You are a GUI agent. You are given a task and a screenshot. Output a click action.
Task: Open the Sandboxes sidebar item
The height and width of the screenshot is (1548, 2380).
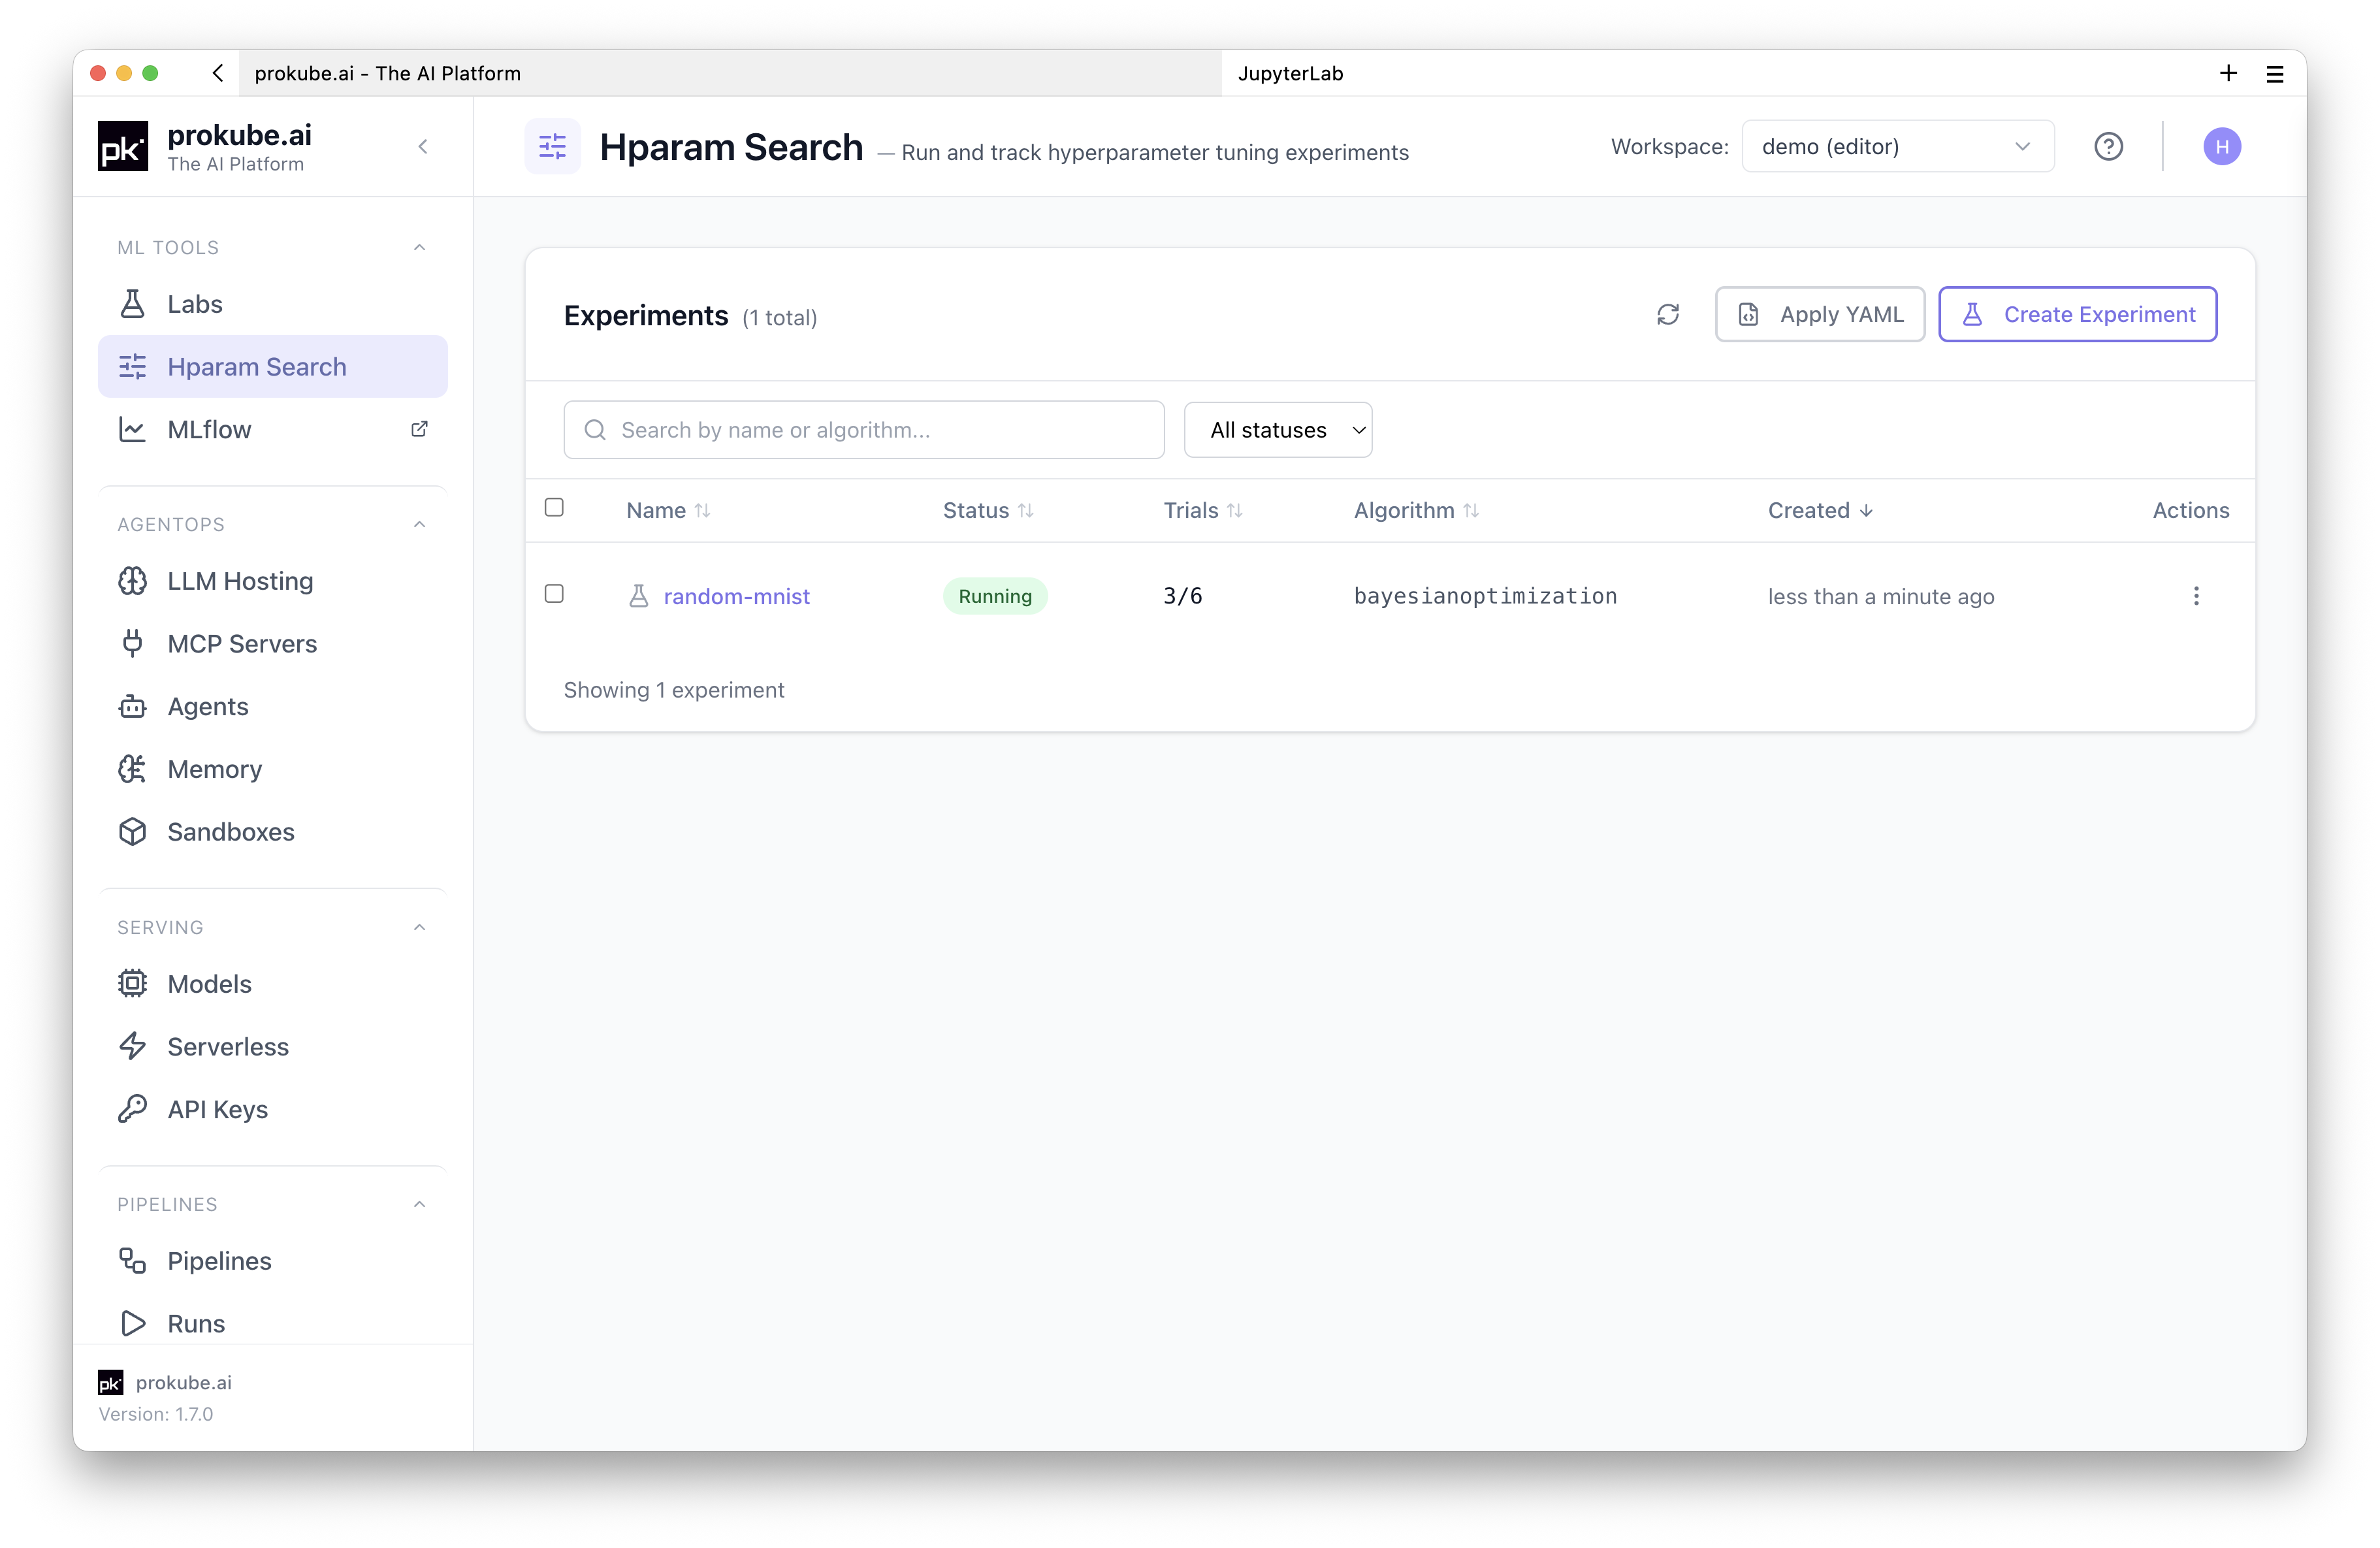272,832
